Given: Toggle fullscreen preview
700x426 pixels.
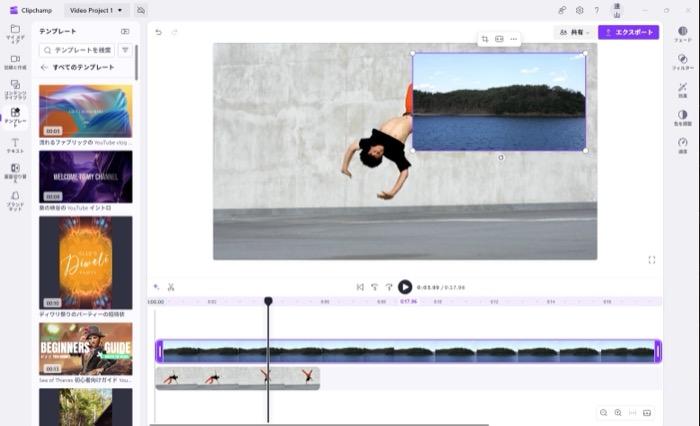Looking at the screenshot, I should click(x=652, y=260).
